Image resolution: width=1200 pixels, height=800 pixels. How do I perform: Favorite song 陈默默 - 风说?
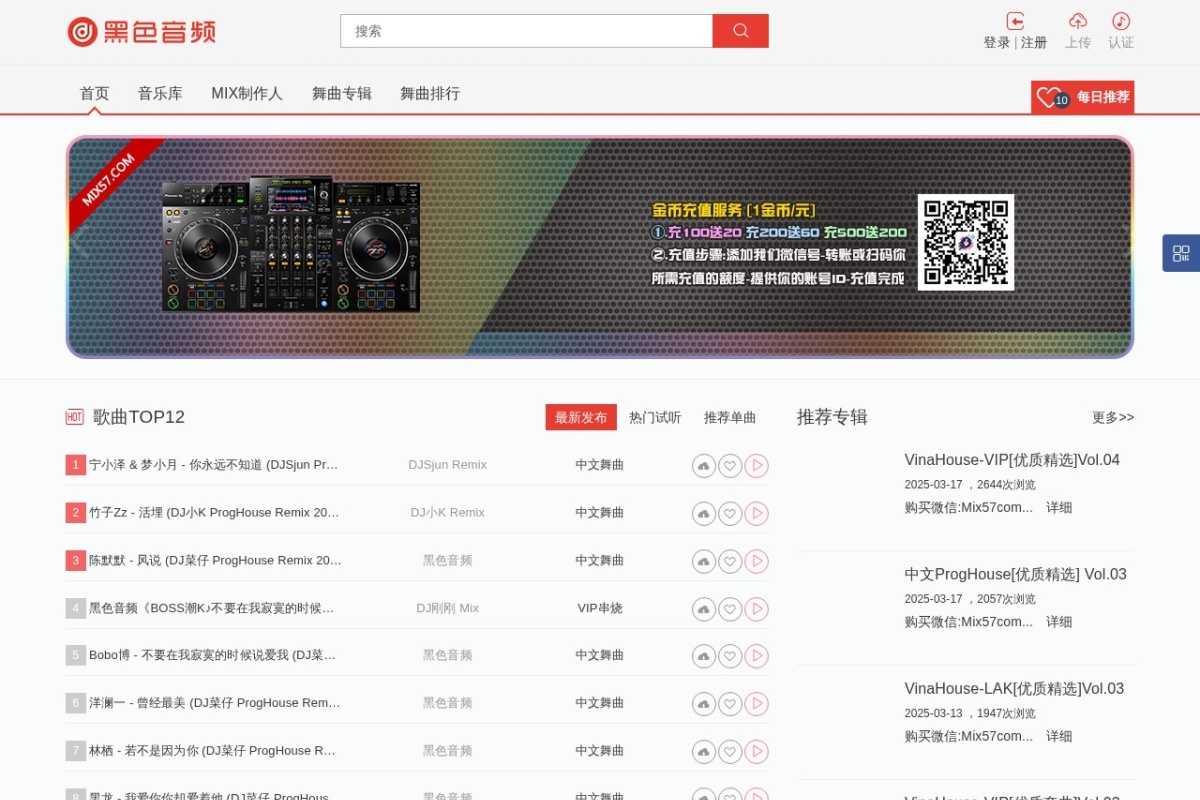click(730, 561)
